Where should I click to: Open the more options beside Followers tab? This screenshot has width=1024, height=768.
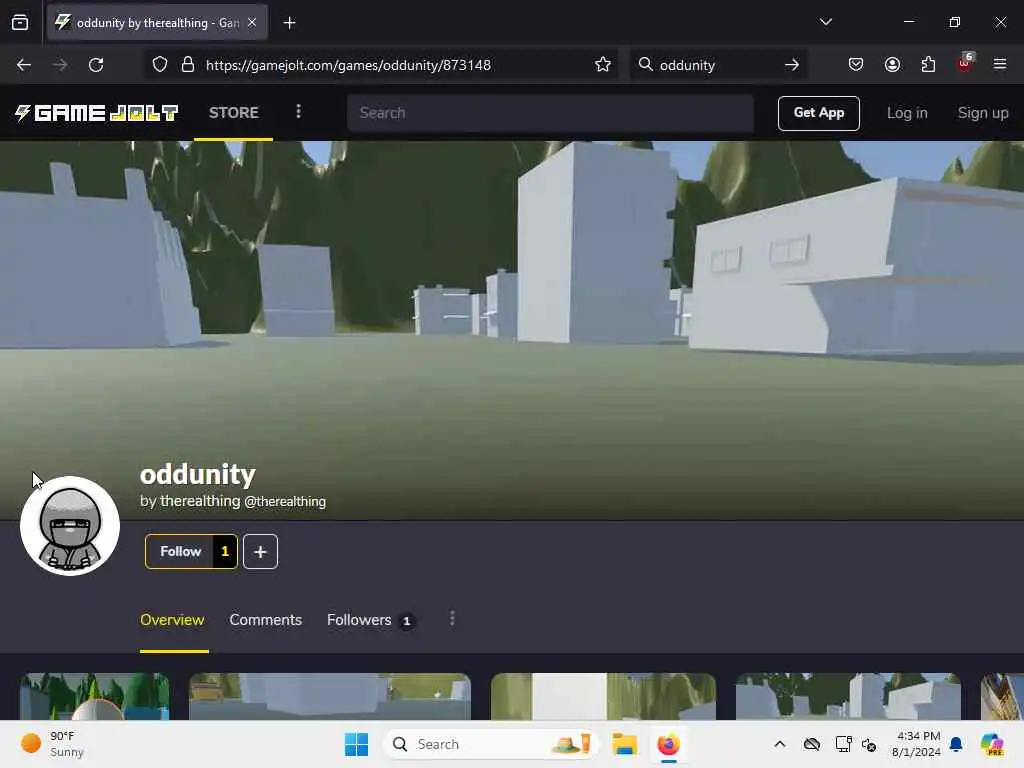(x=452, y=618)
